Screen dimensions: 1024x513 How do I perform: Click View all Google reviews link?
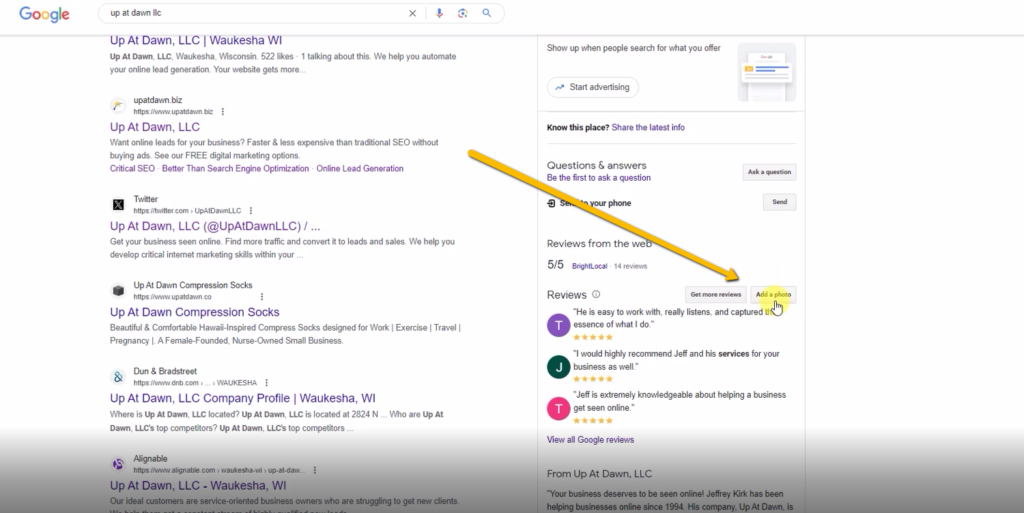click(590, 440)
